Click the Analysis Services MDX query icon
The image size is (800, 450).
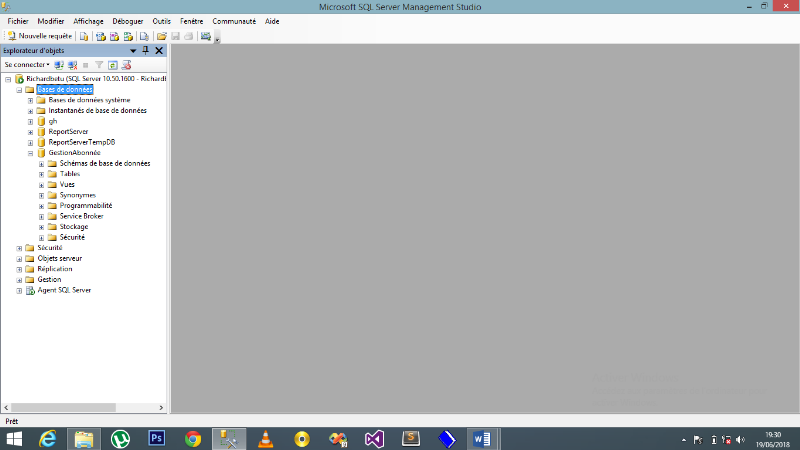[101, 36]
